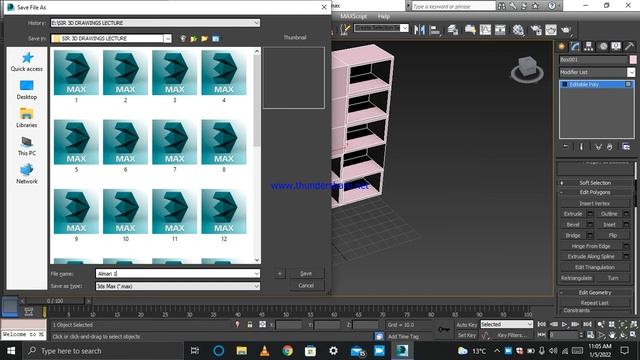
Task: Click Configure Modifier Sets icon
Action: tap(626, 147)
